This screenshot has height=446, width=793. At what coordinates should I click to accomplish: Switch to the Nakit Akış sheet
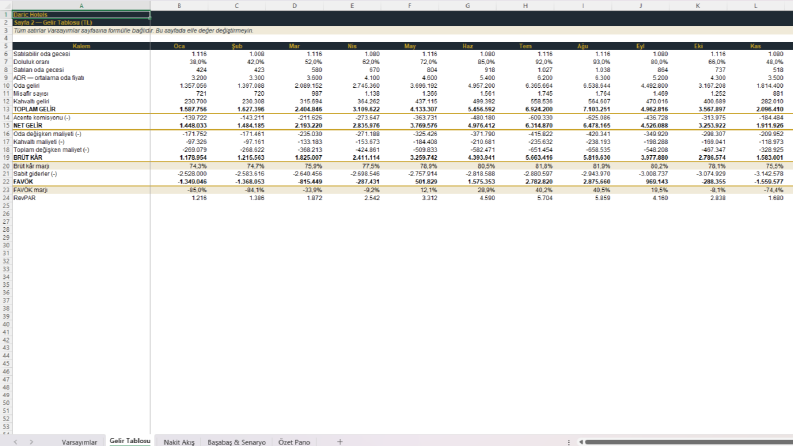click(179, 442)
